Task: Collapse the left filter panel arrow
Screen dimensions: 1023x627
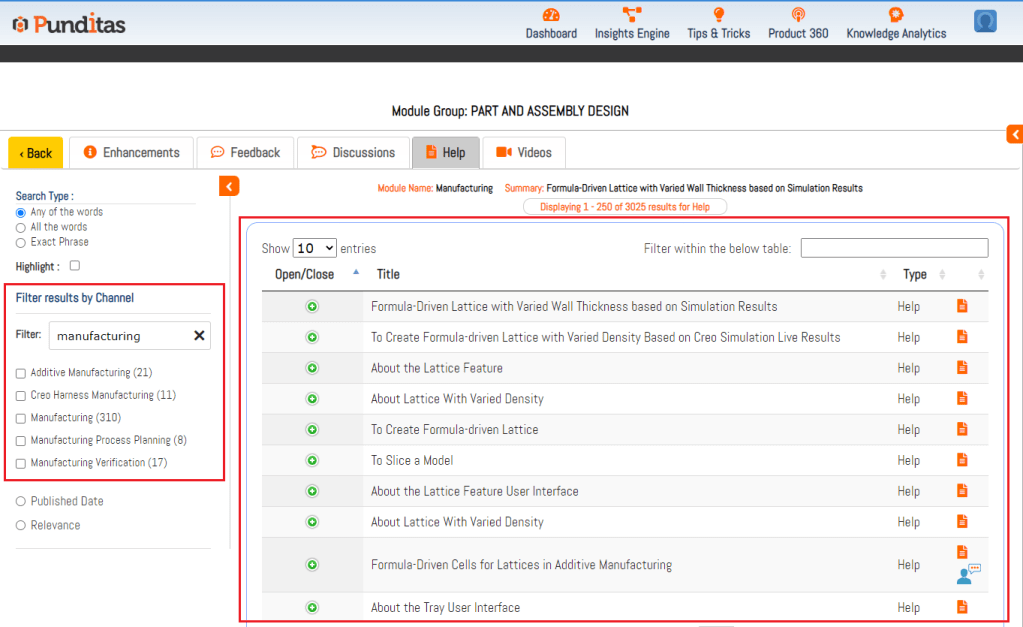Action: (x=228, y=186)
